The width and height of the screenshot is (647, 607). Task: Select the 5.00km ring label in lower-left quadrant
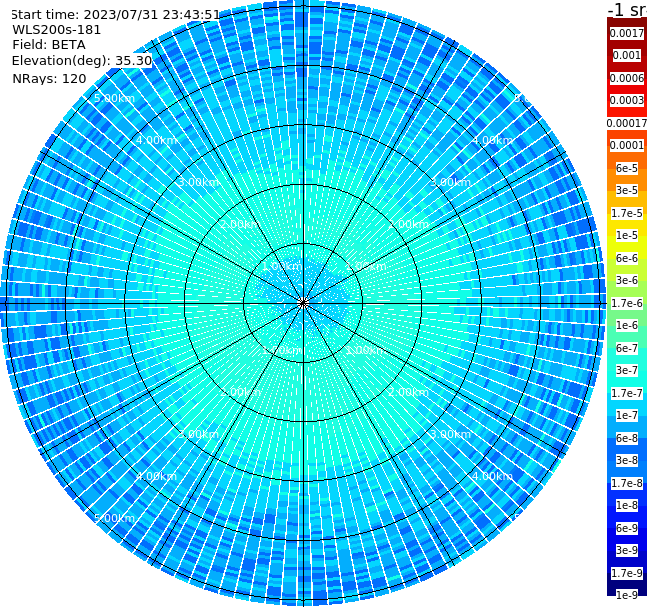pos(114,518)
